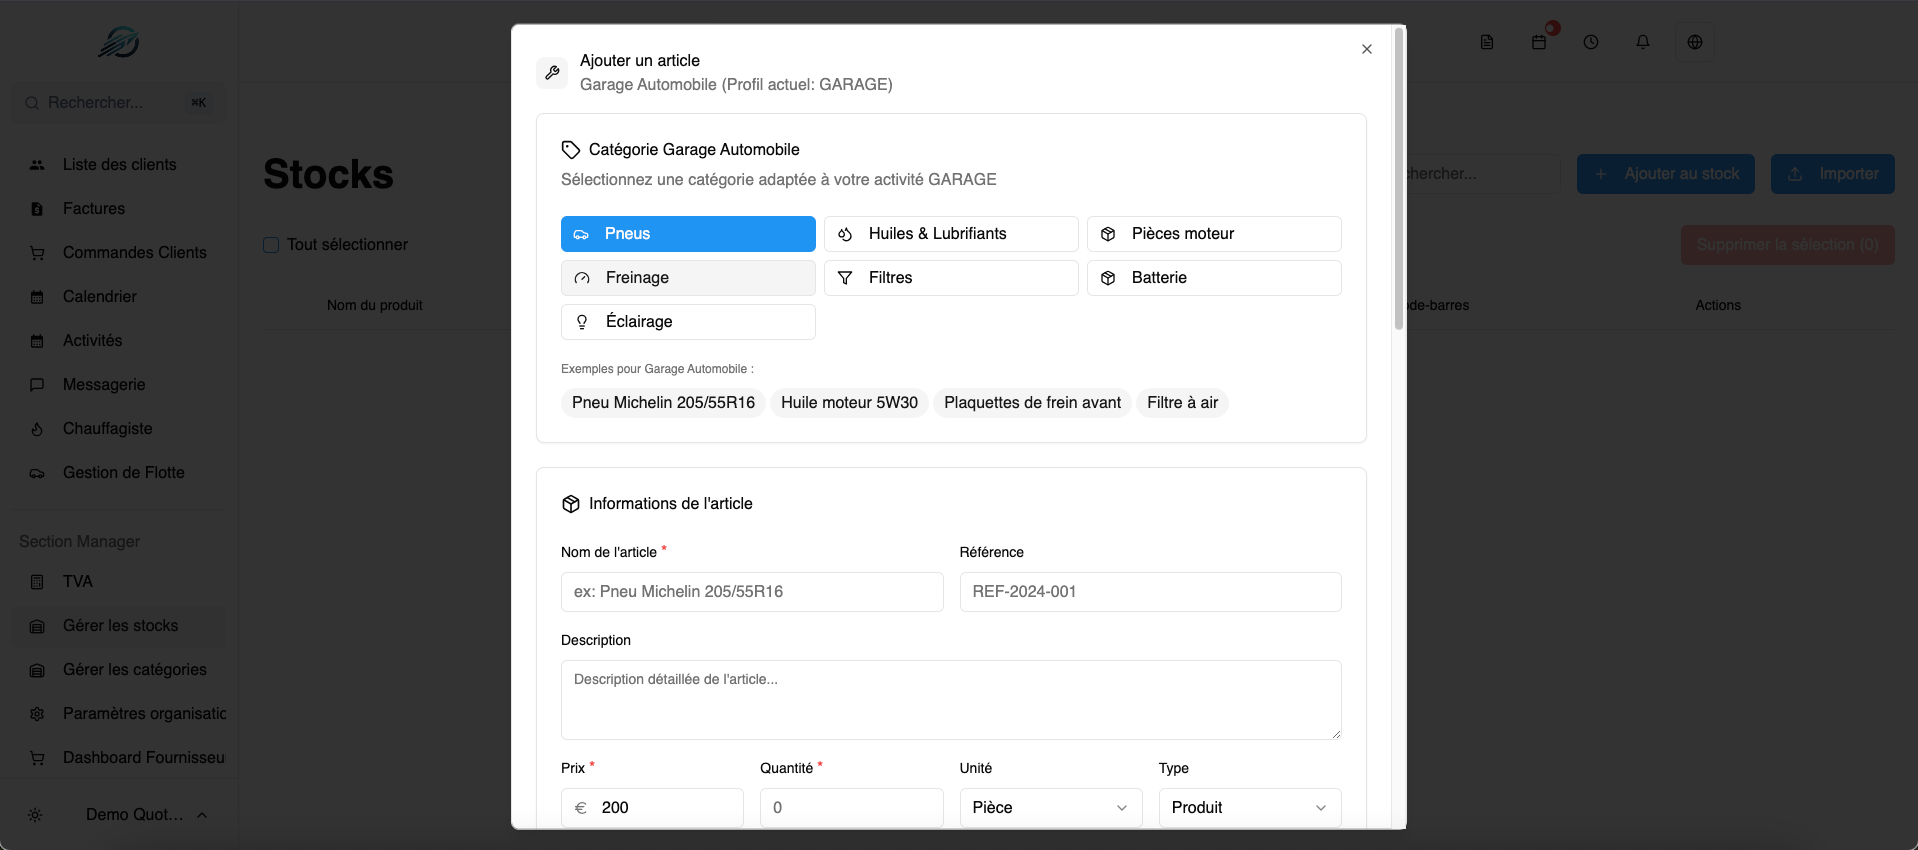Click the box icon on the Batterie button
The image size is (1918, 850).
[1108, 278]
